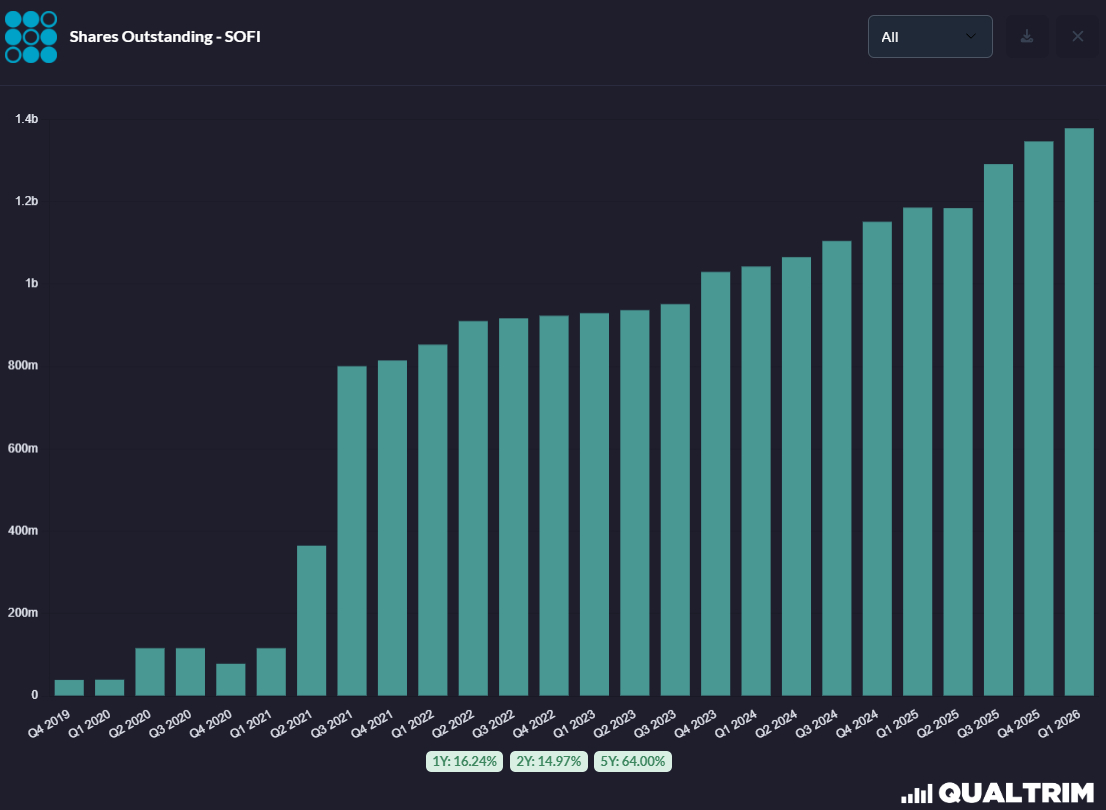Click the 1Y: 16.24% growth badge
This screenshot has width=1106, height=810.
(x=464, y=761)
